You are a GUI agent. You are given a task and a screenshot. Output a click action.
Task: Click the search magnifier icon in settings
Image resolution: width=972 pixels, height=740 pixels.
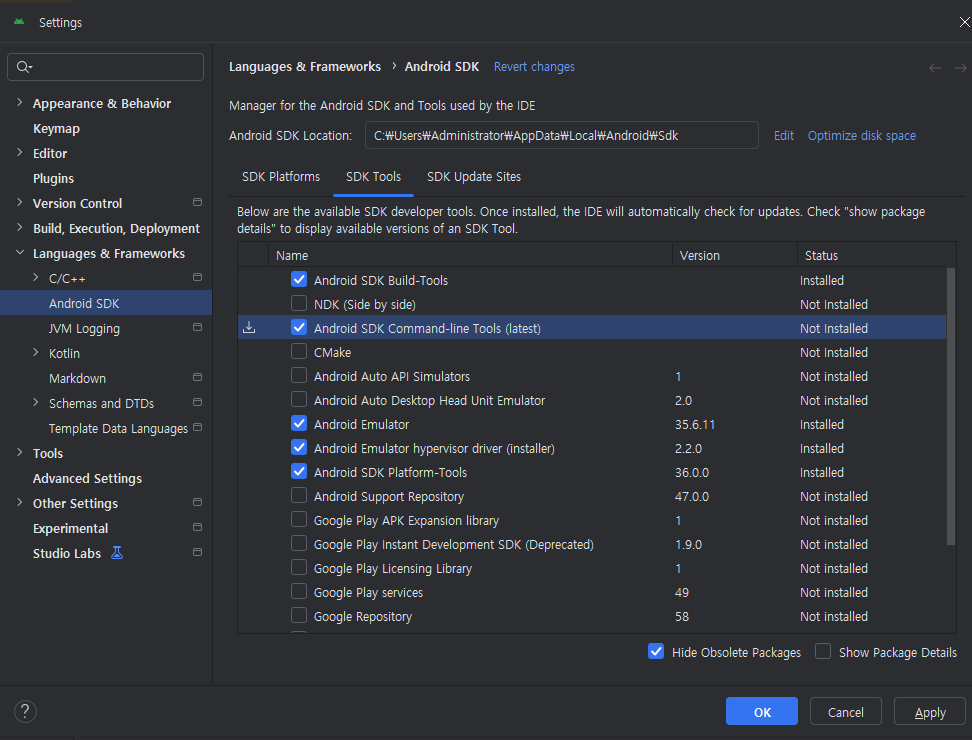23,67
